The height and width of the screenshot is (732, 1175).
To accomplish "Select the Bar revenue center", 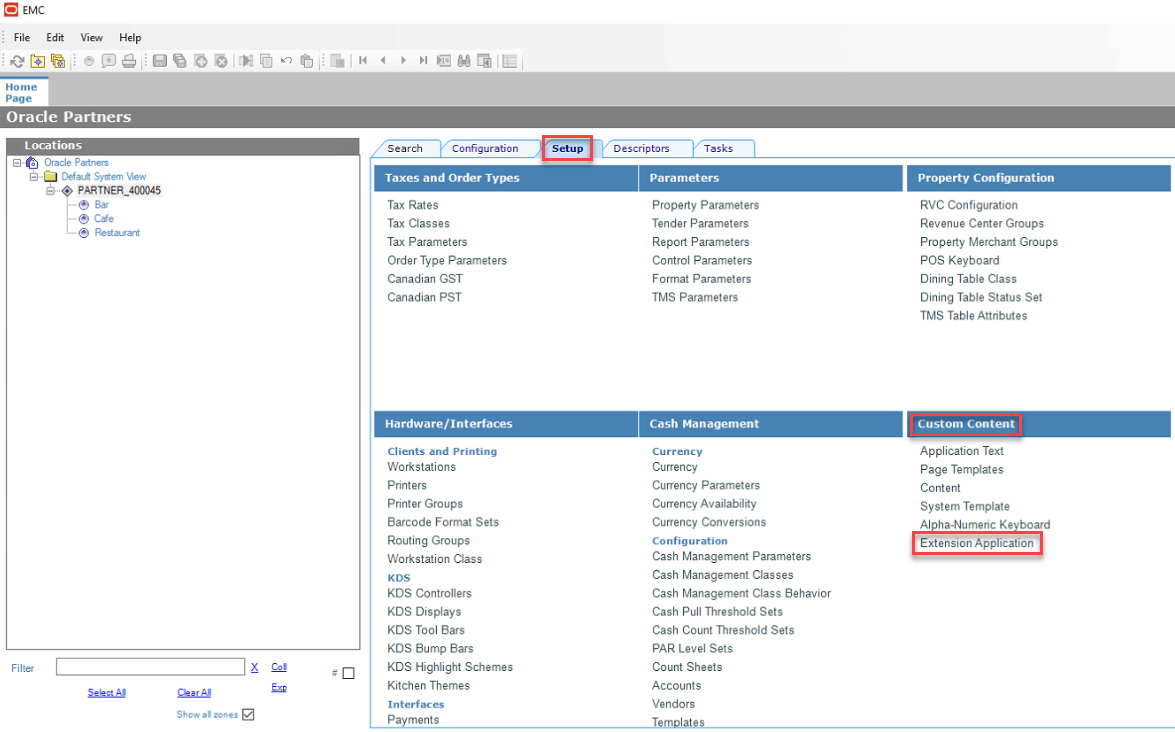I will point(101,205).
